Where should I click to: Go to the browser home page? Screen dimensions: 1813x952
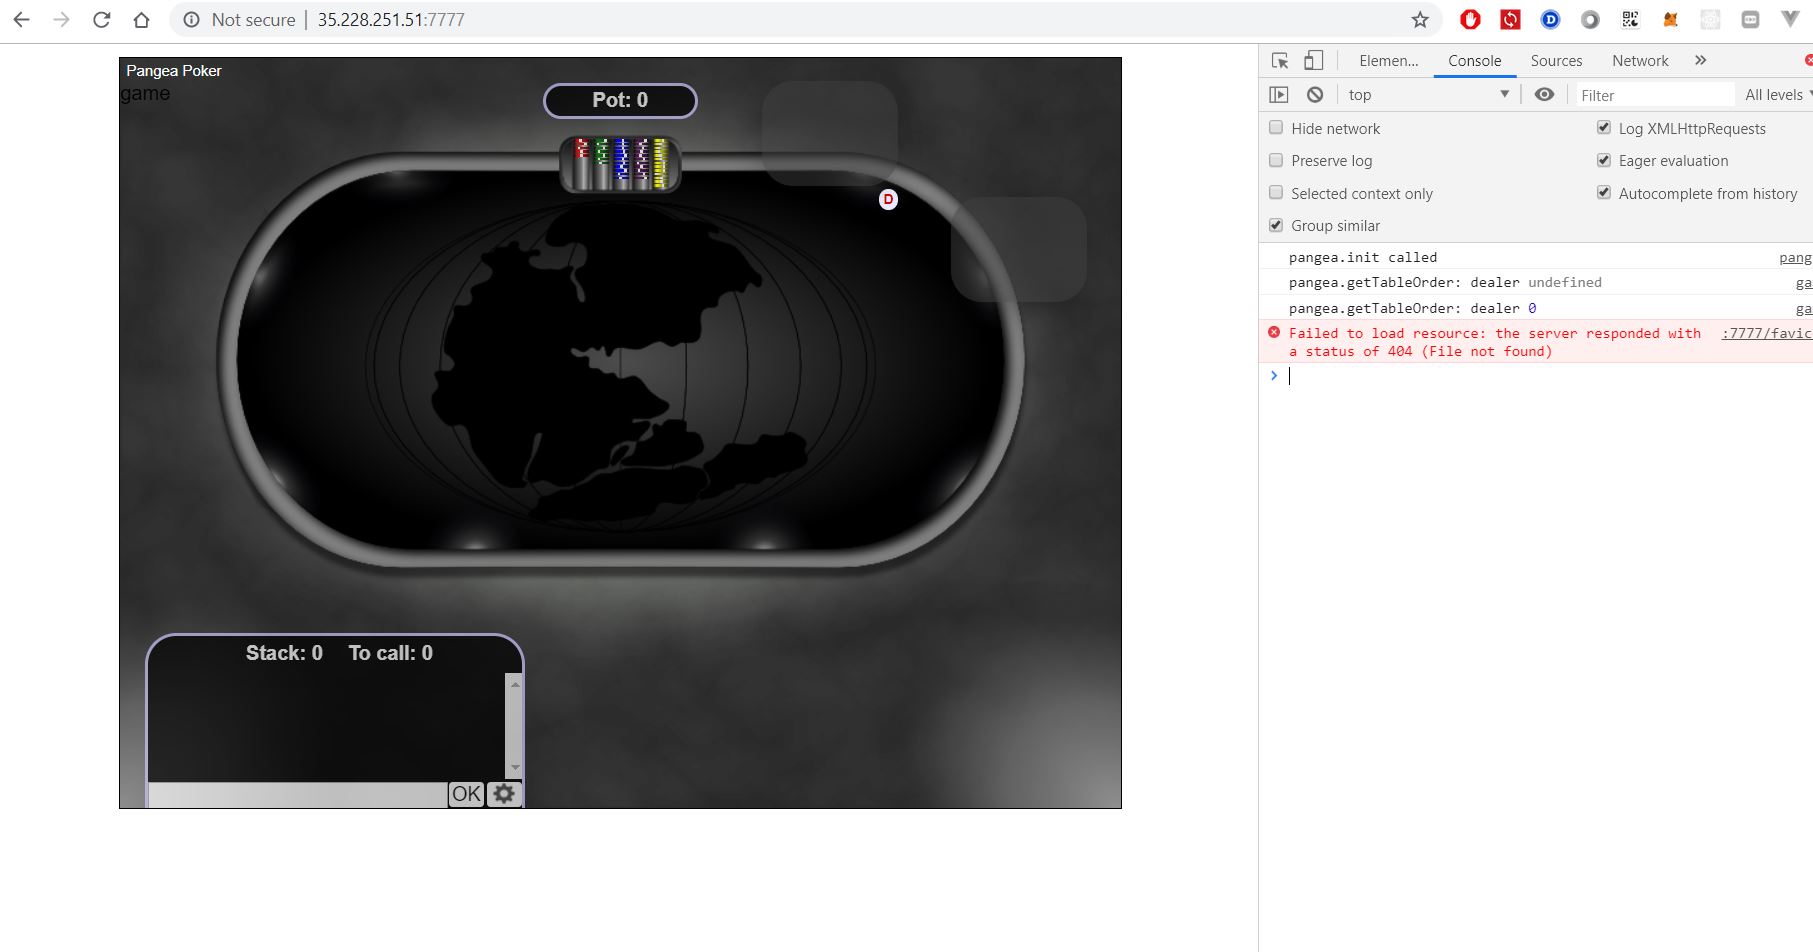(141, 20)
